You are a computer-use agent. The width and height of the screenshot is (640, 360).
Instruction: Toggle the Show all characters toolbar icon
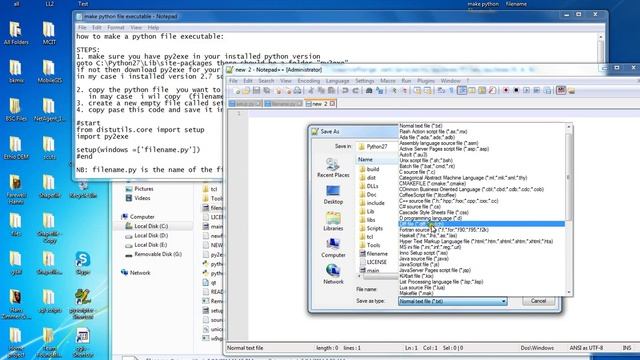[x=451, y=91]
